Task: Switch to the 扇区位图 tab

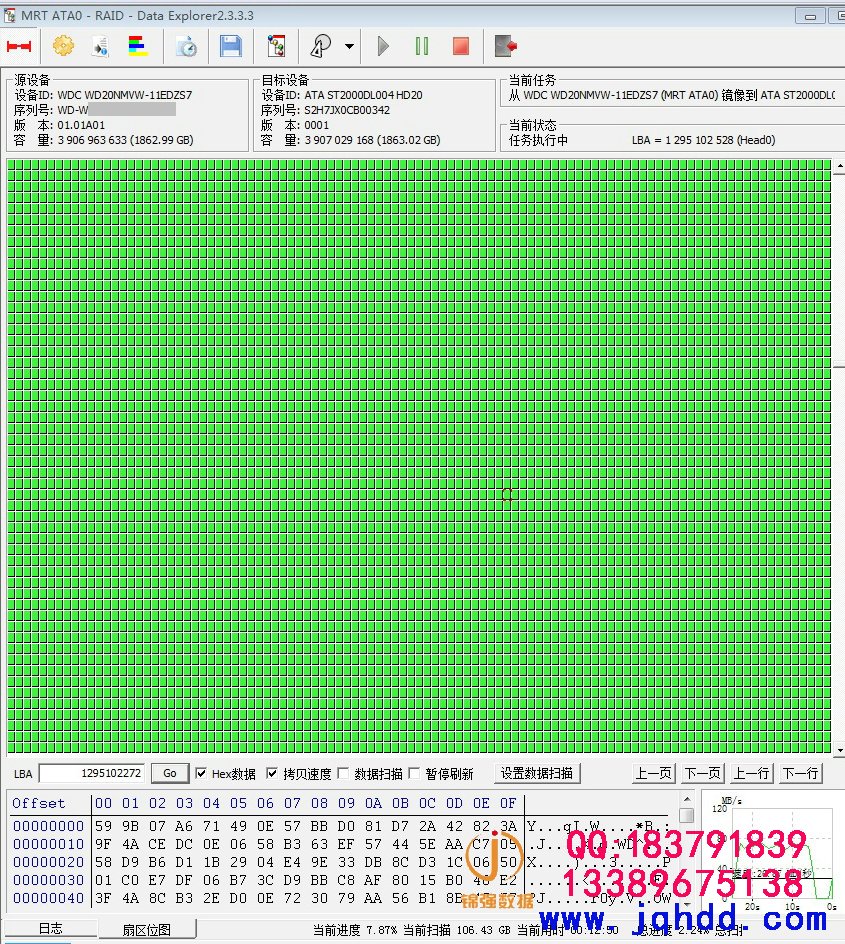Action: 147,929
